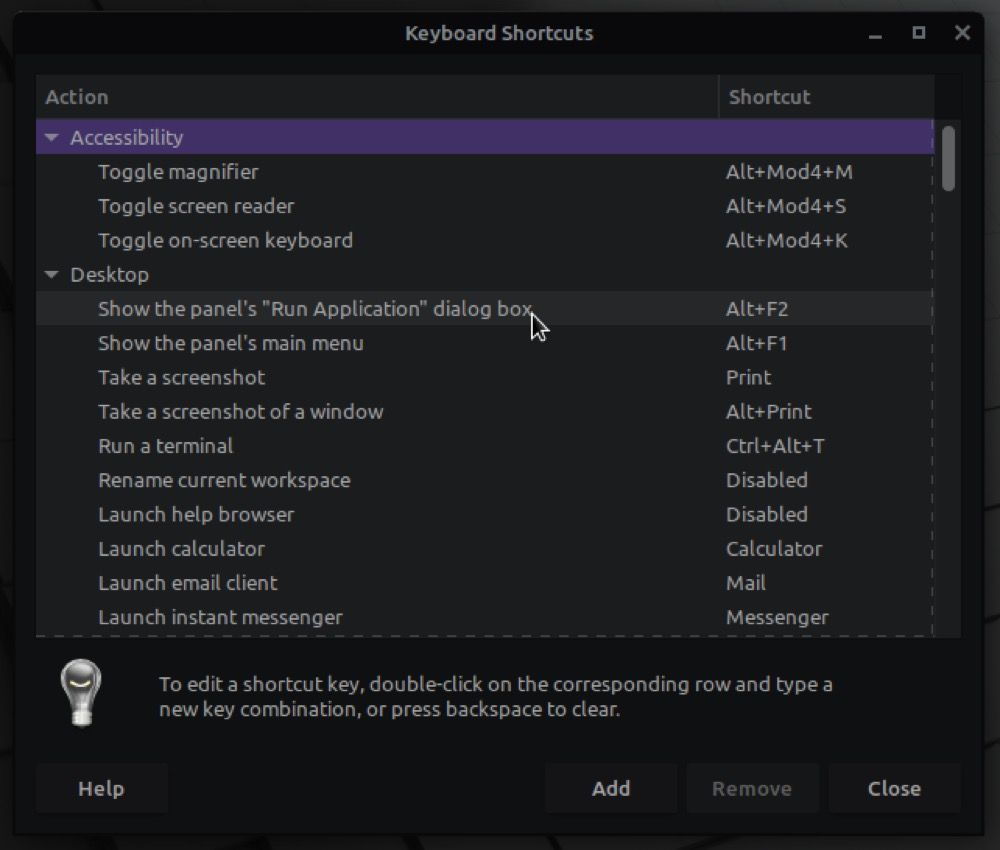Collapse the Accessibility category triangle
The image size is (1000, 850).
(52, 138)
